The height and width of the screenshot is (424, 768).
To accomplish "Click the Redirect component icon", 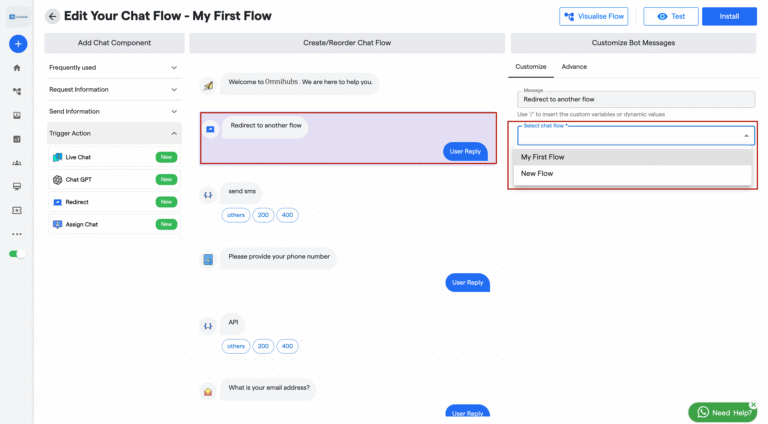I will point(57,202).
